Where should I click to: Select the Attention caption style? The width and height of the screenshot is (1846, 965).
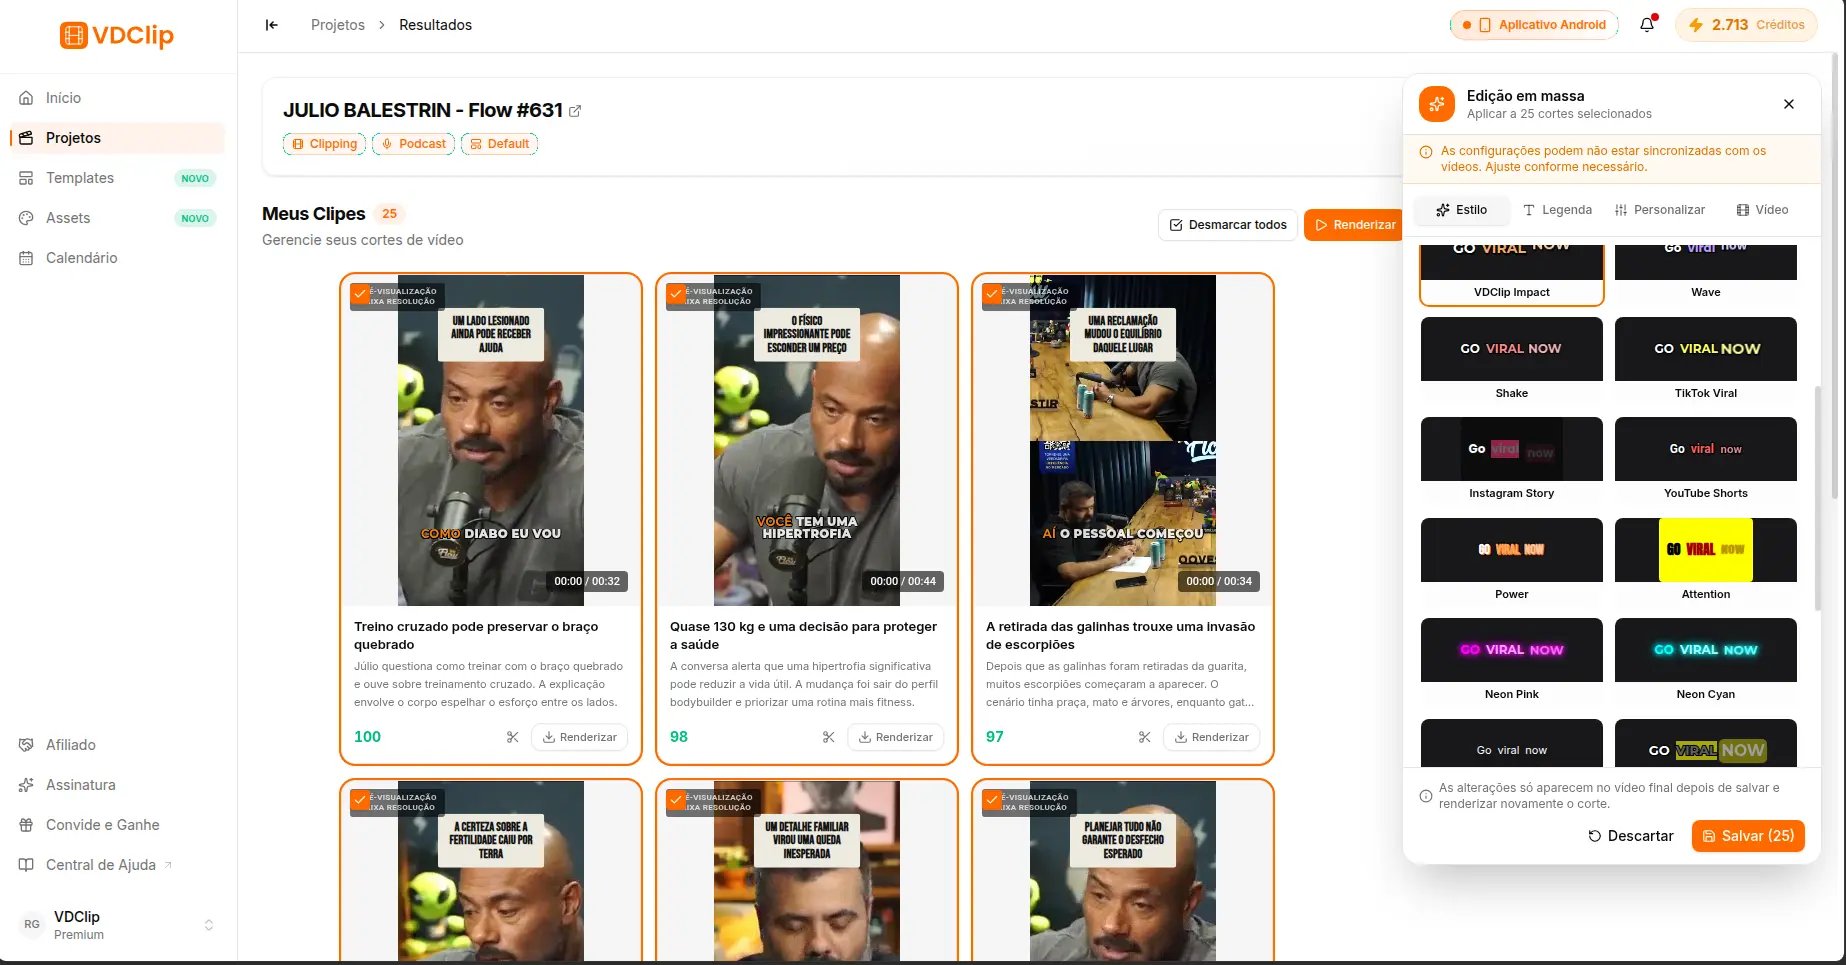1706,560
